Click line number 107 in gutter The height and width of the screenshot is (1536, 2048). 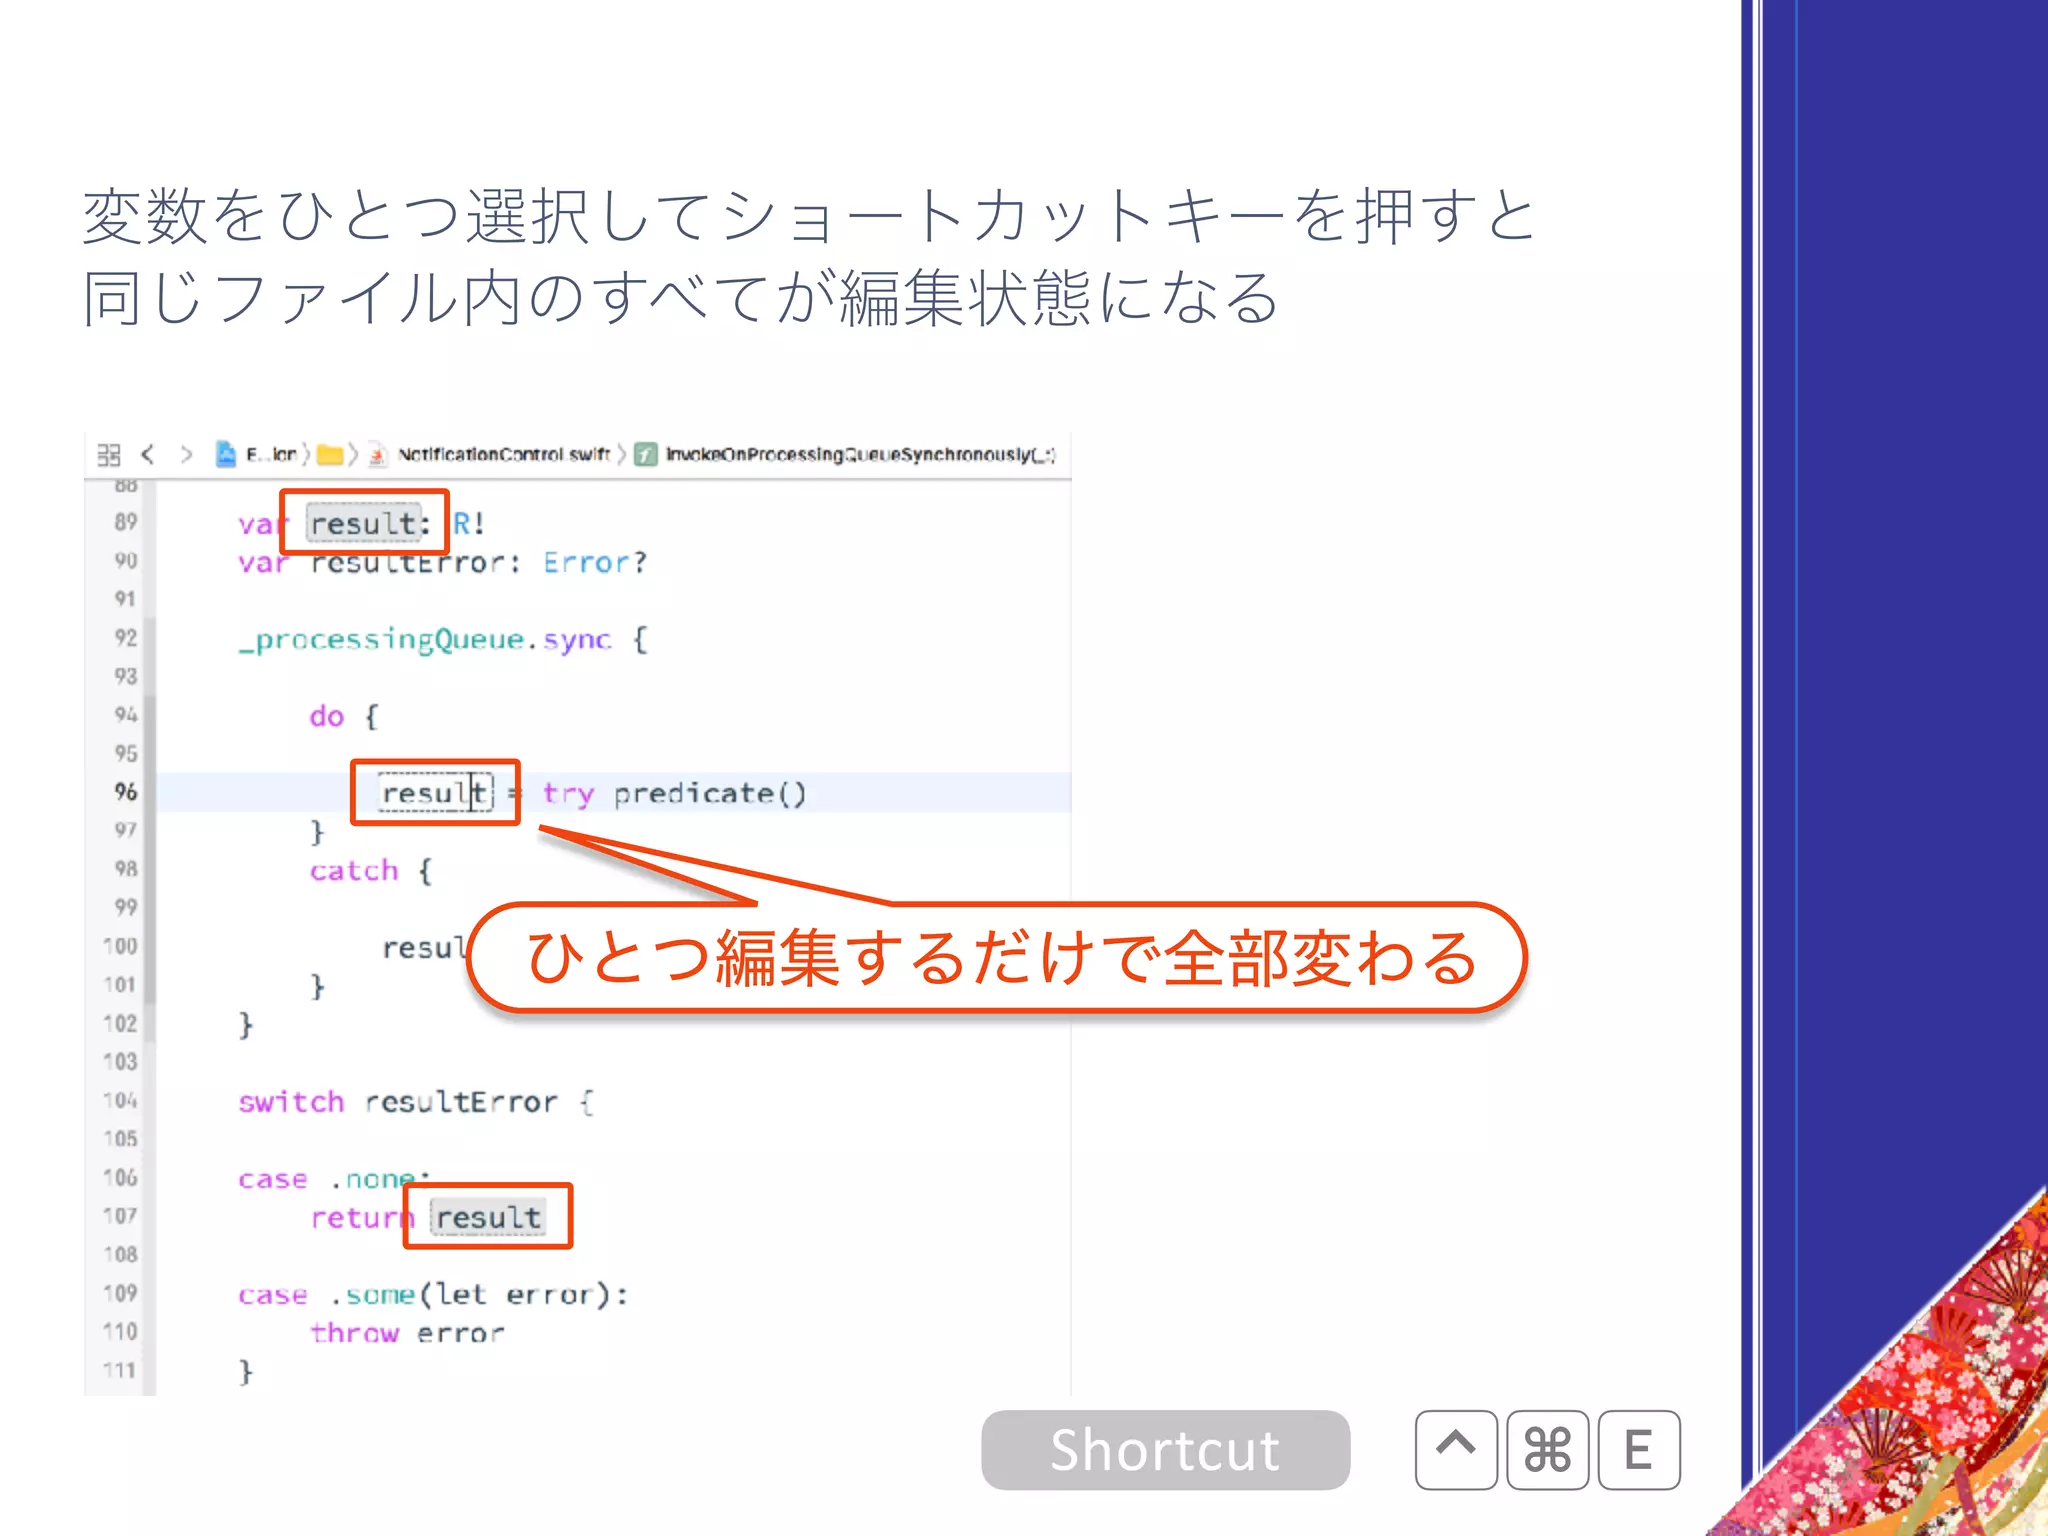click(x=120, y=1216)
